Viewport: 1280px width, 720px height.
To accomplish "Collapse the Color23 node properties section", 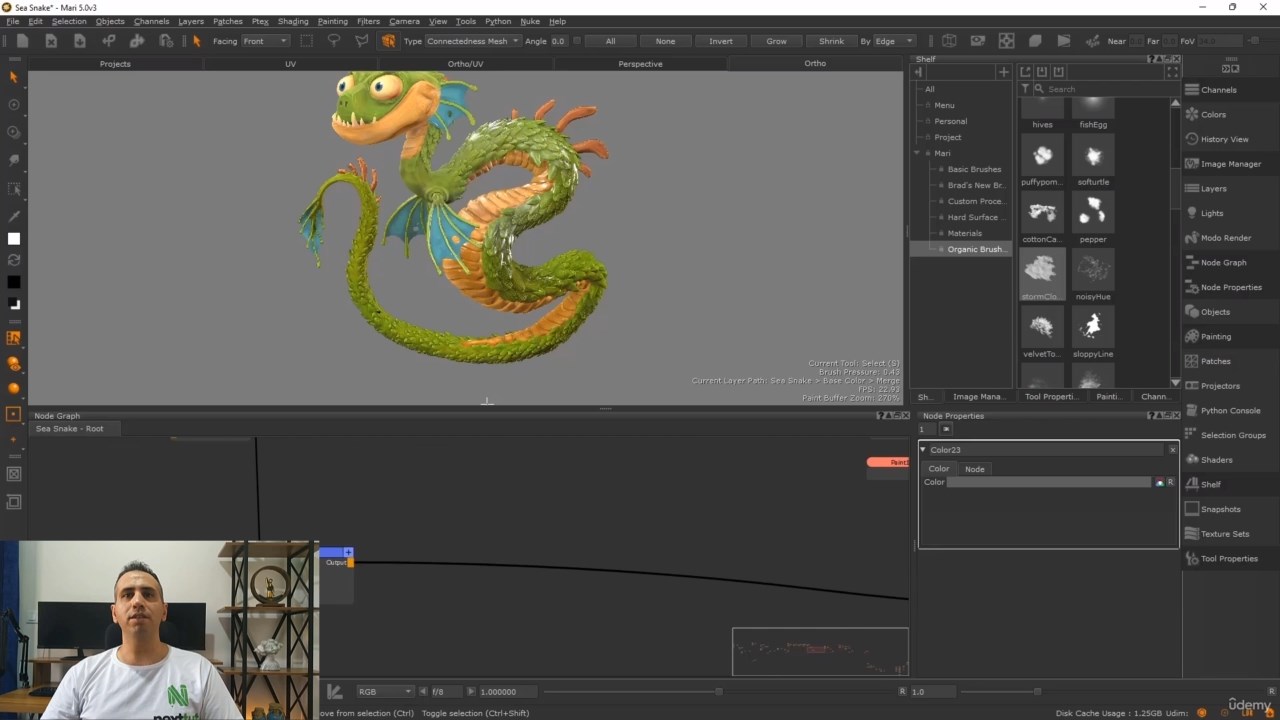I will click(x=923, y=450).
